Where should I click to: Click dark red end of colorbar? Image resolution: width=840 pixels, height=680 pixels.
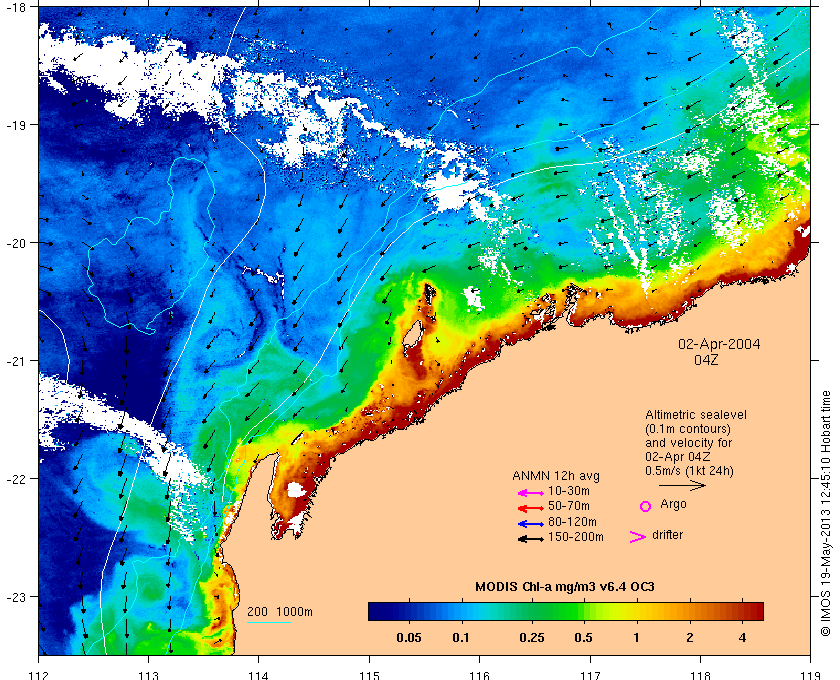coord(755,611)
